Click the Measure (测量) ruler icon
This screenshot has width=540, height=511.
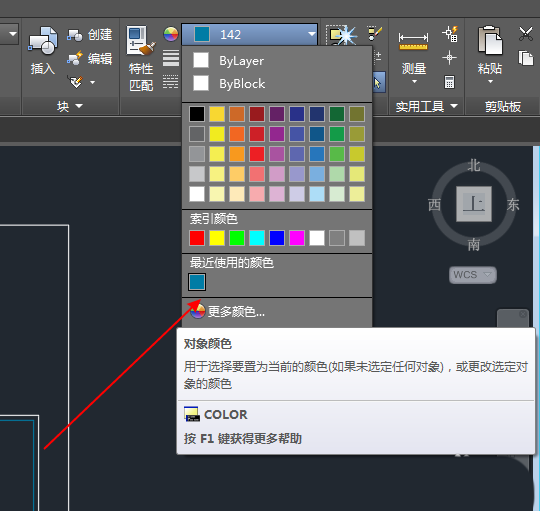tap(413, 41)
